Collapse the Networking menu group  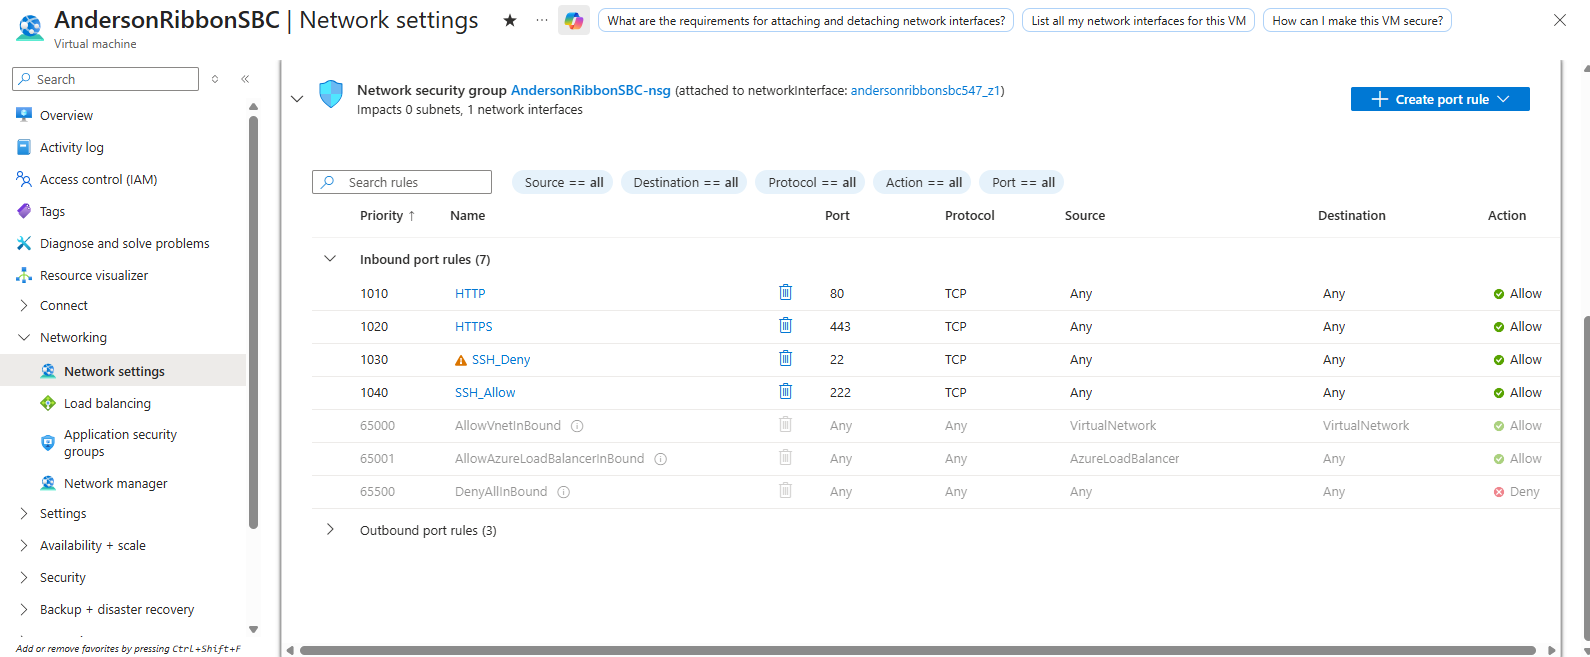[x=24, y=337]
